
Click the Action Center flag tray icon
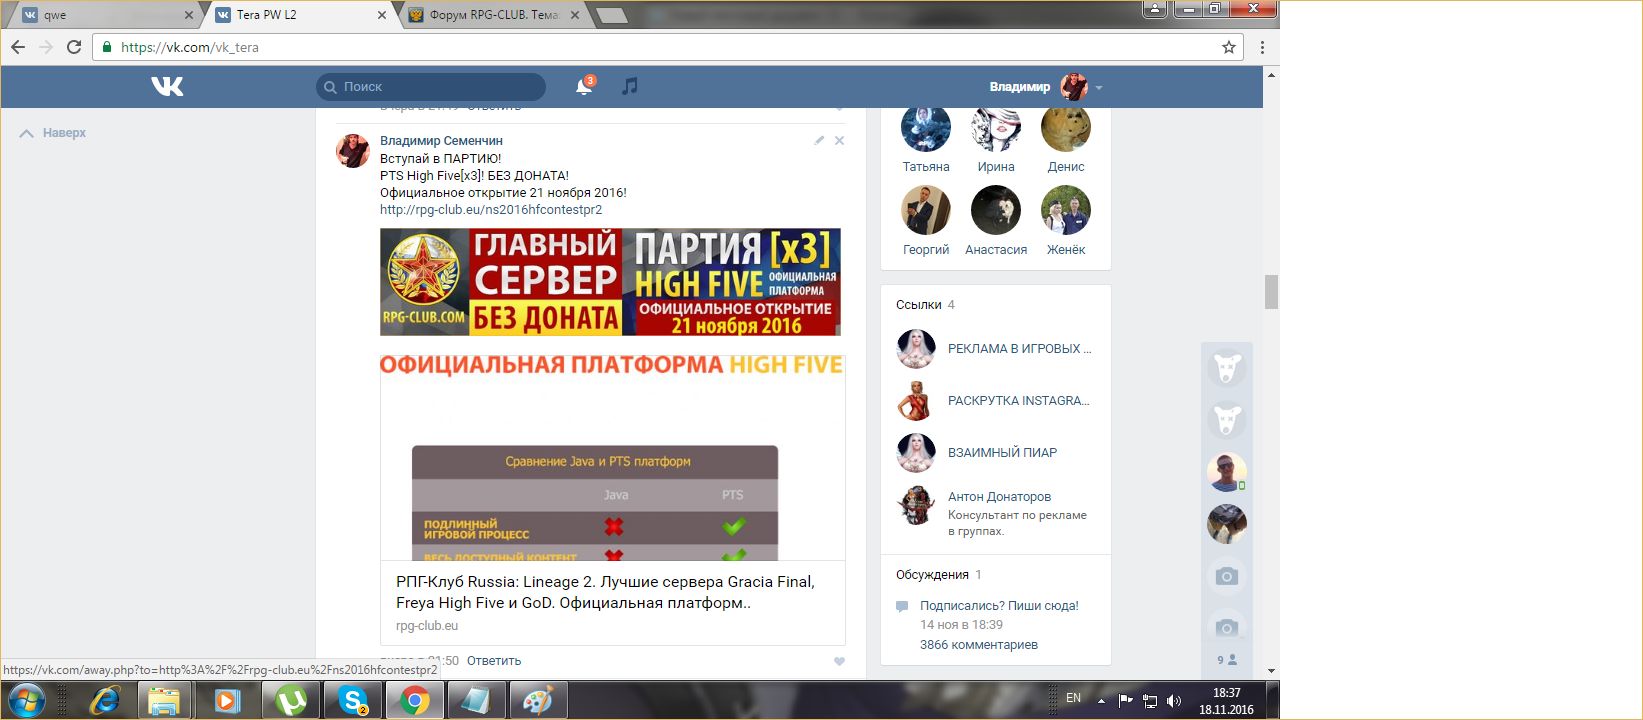point(1125,700)
